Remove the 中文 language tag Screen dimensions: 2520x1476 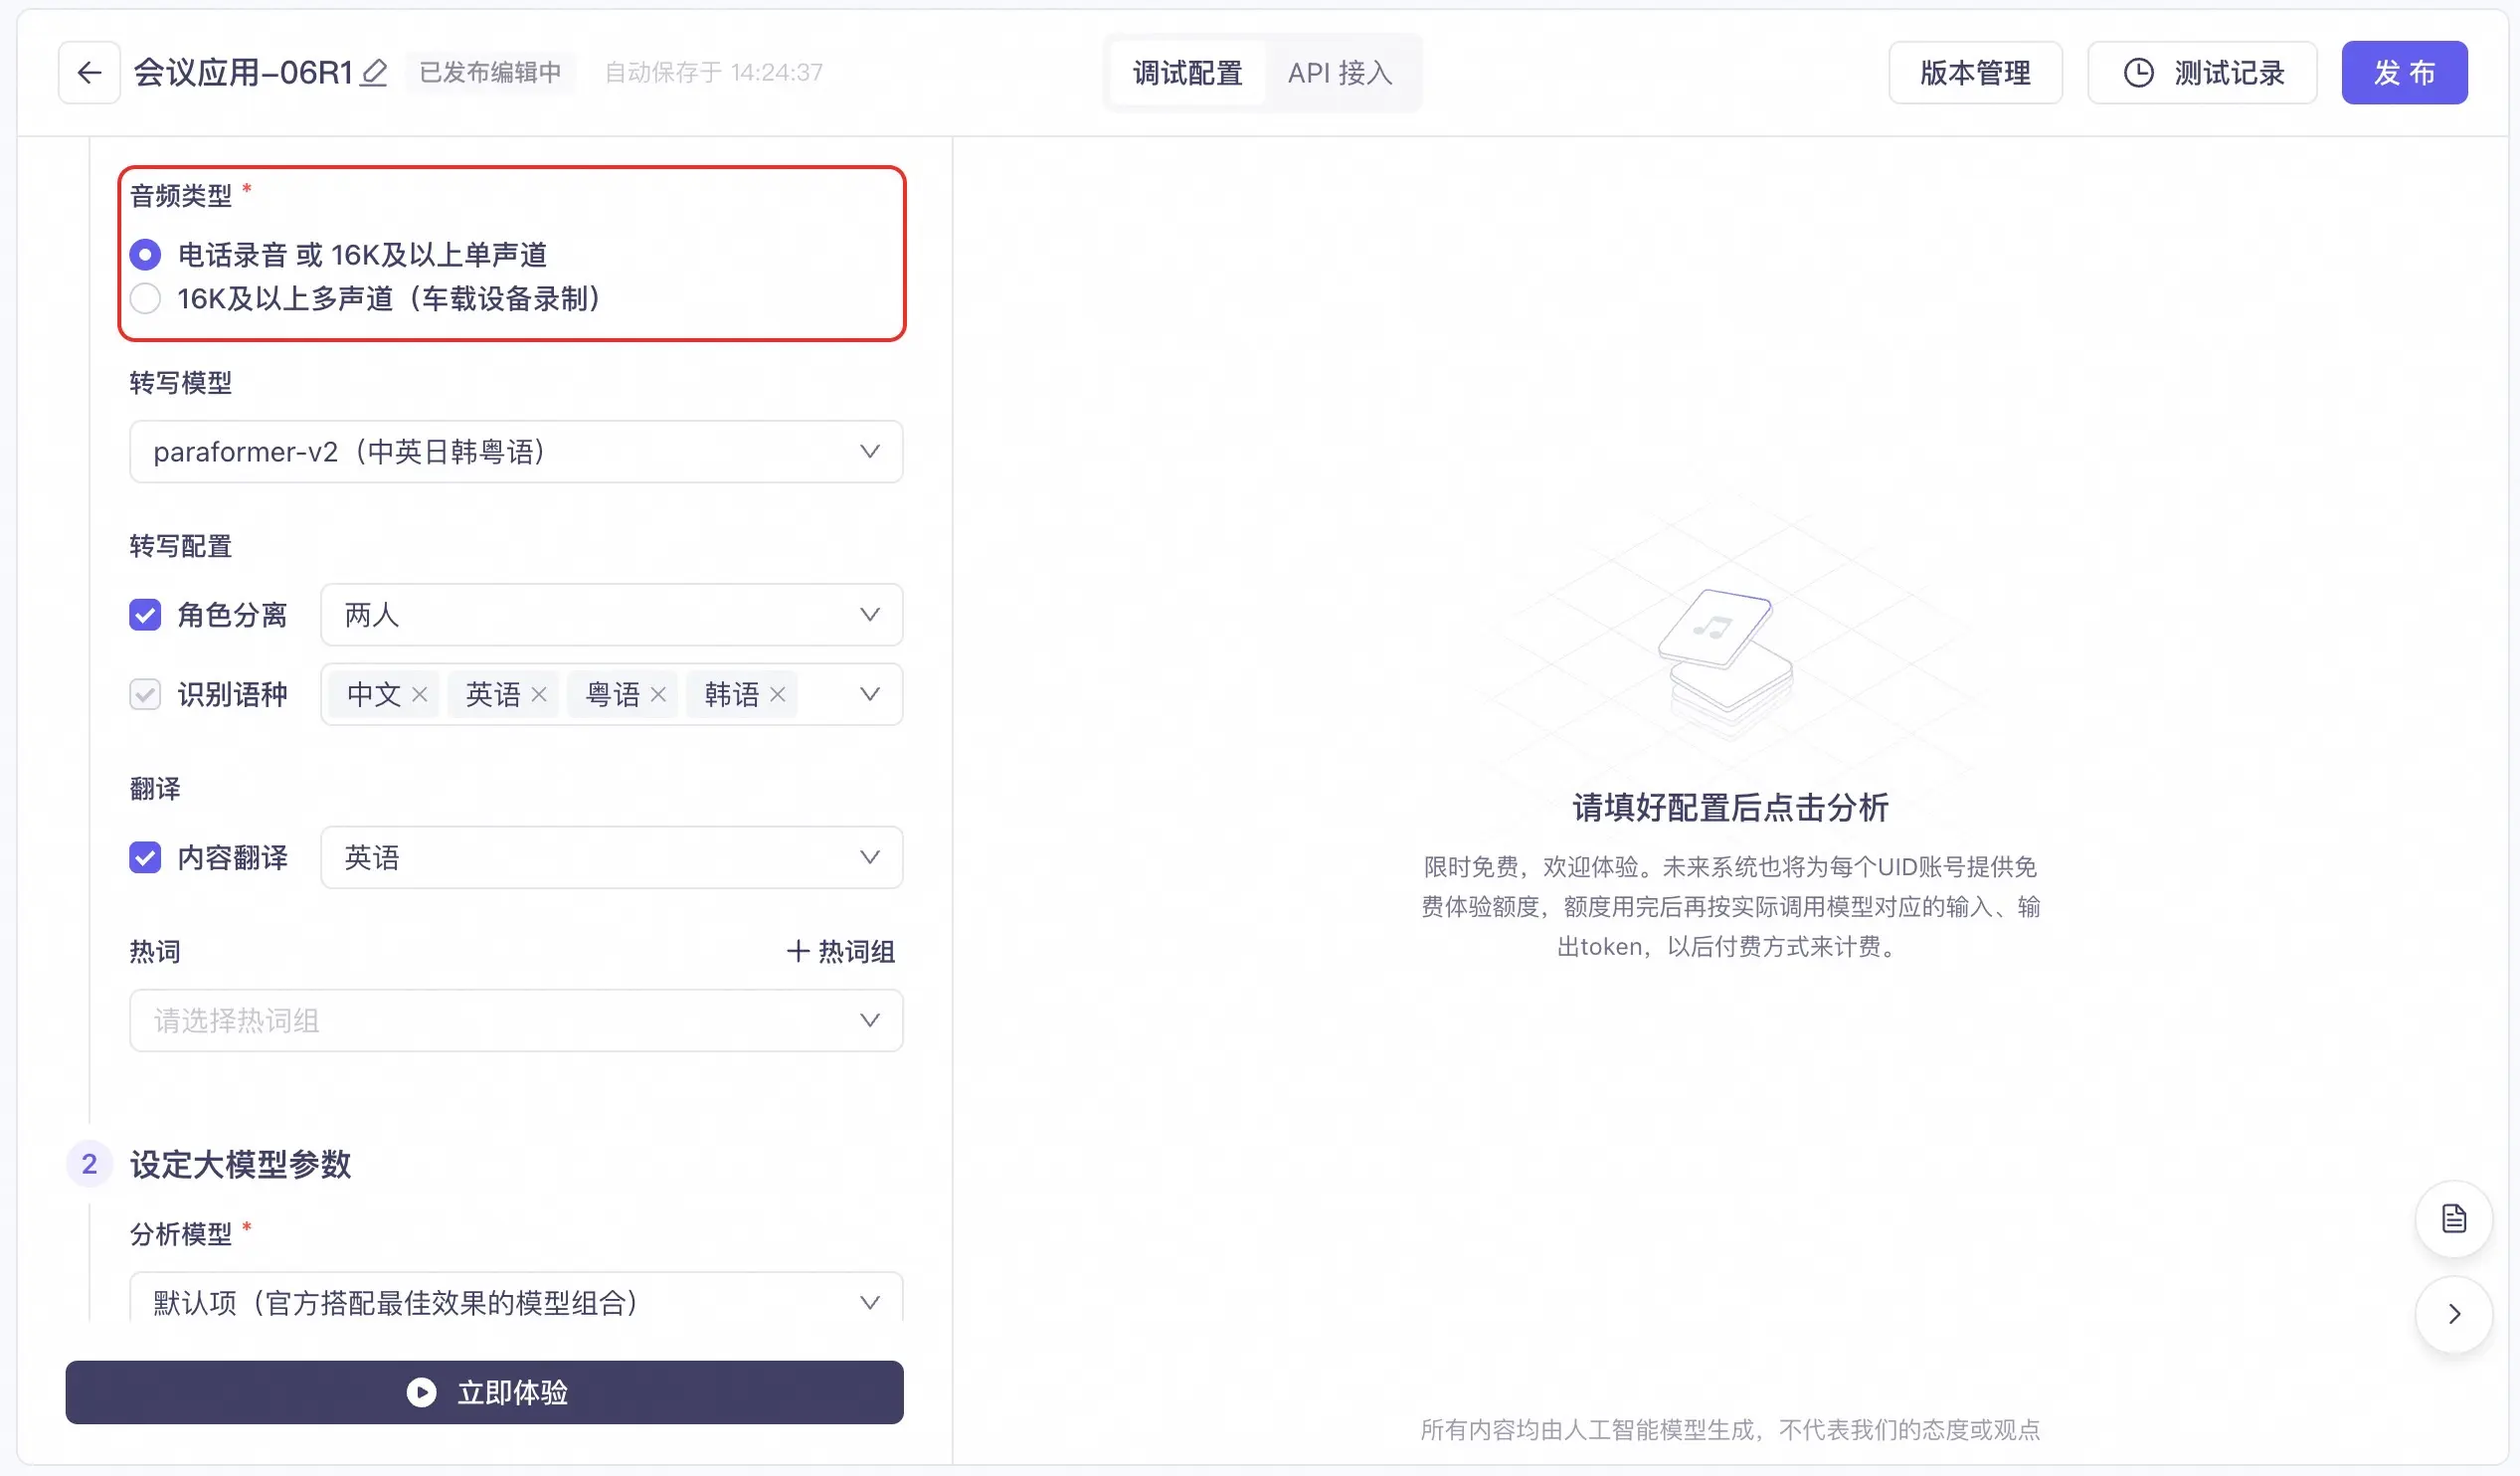pos(420,694)
